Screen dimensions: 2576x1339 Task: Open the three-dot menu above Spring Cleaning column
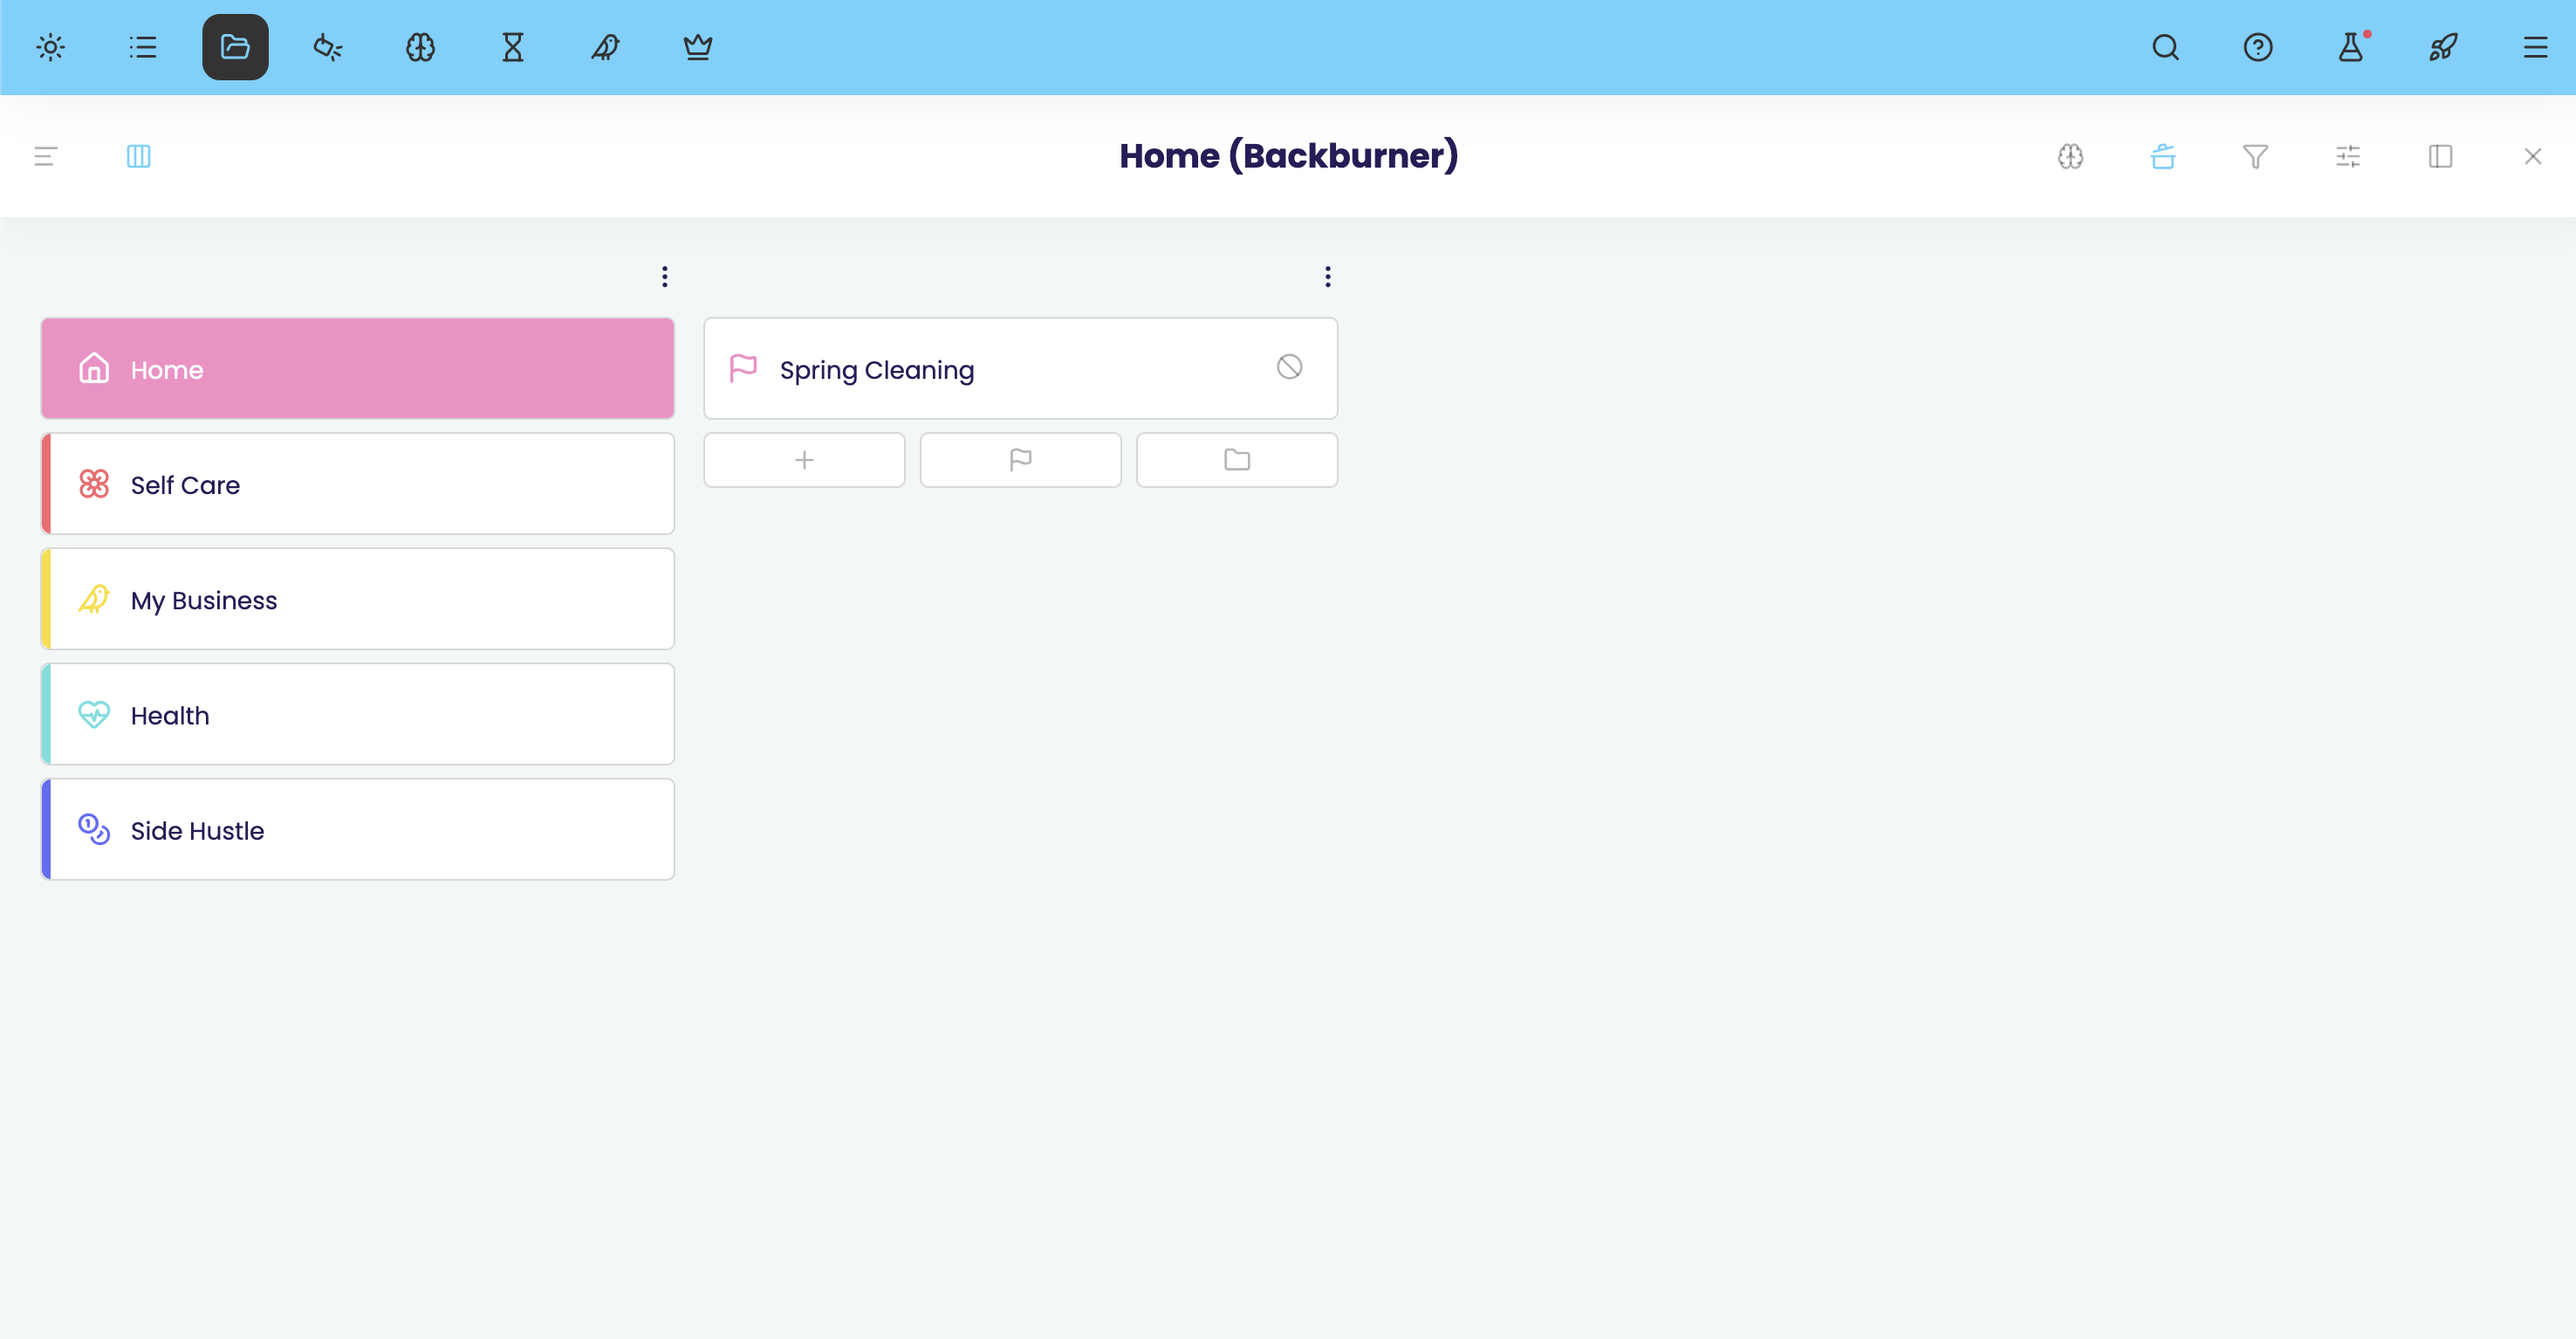1327,276
